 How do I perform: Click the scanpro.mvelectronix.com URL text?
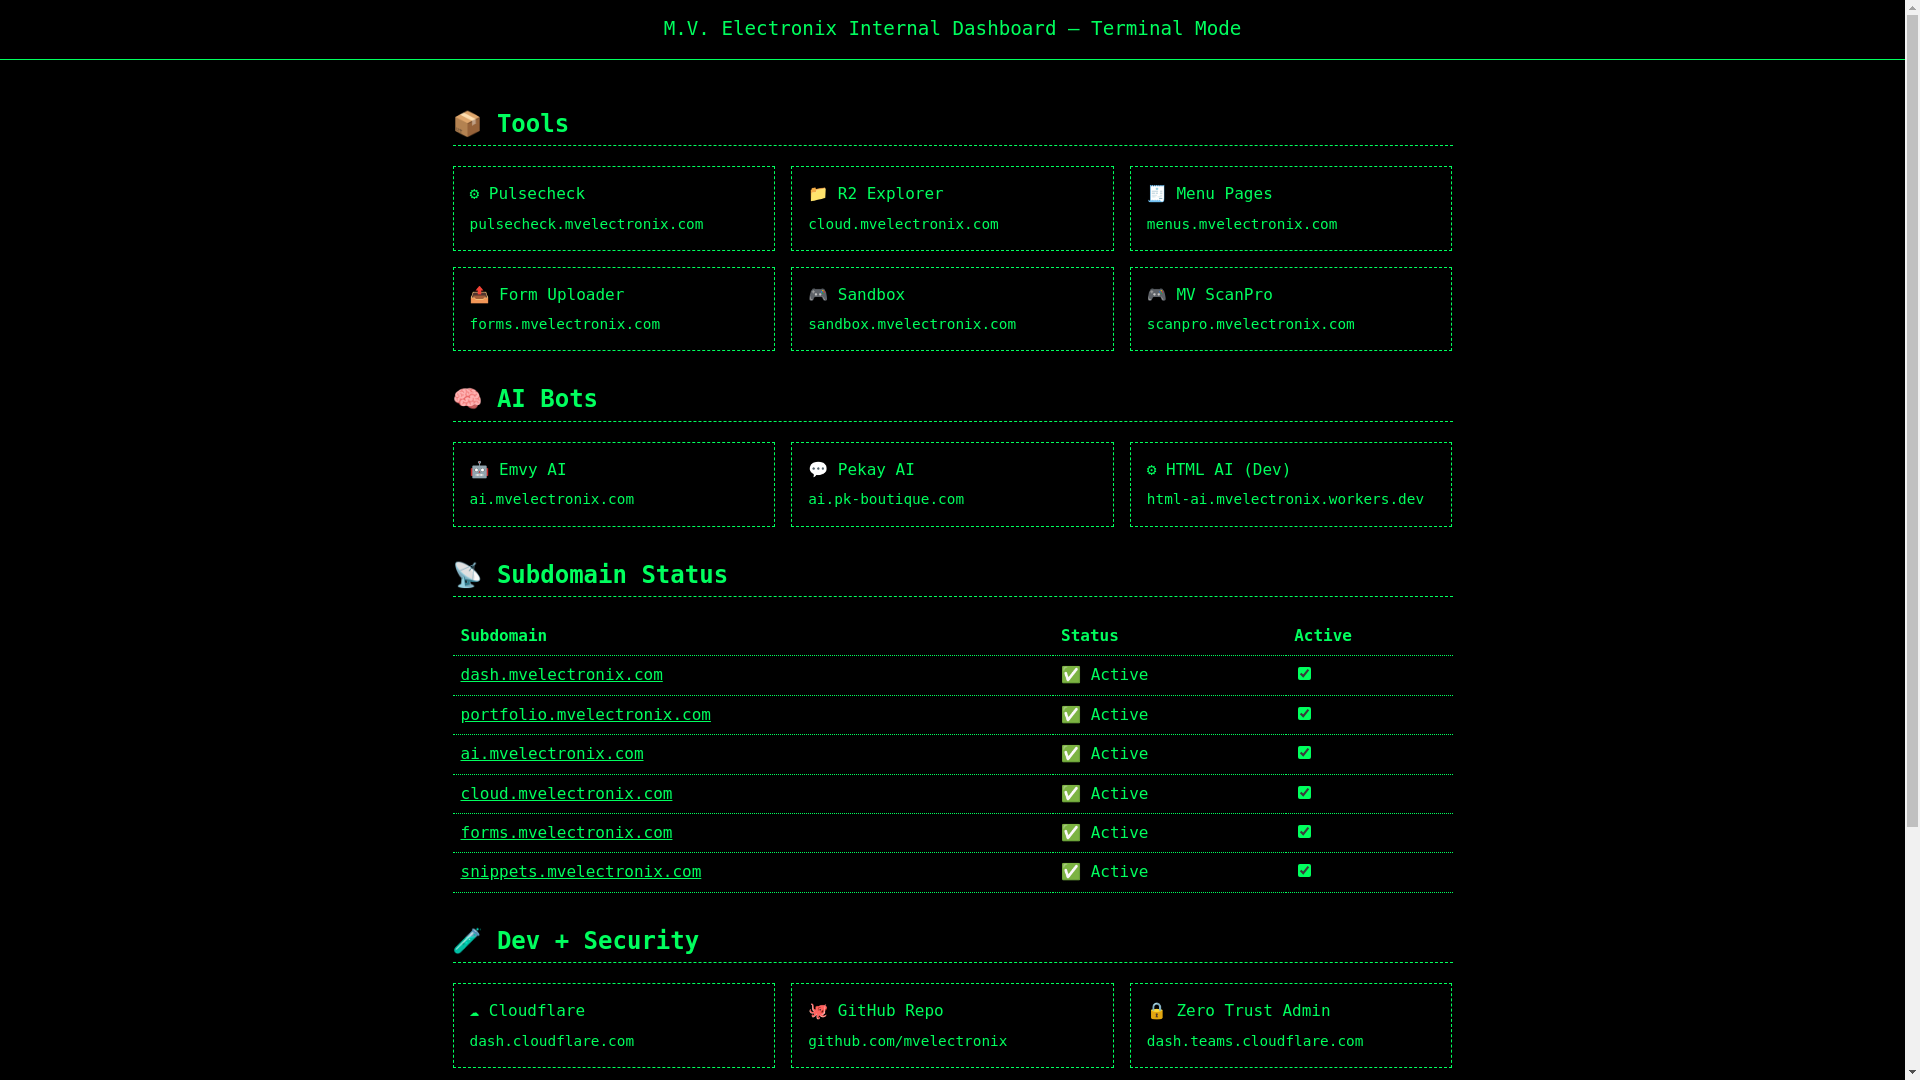[1250, 324]
